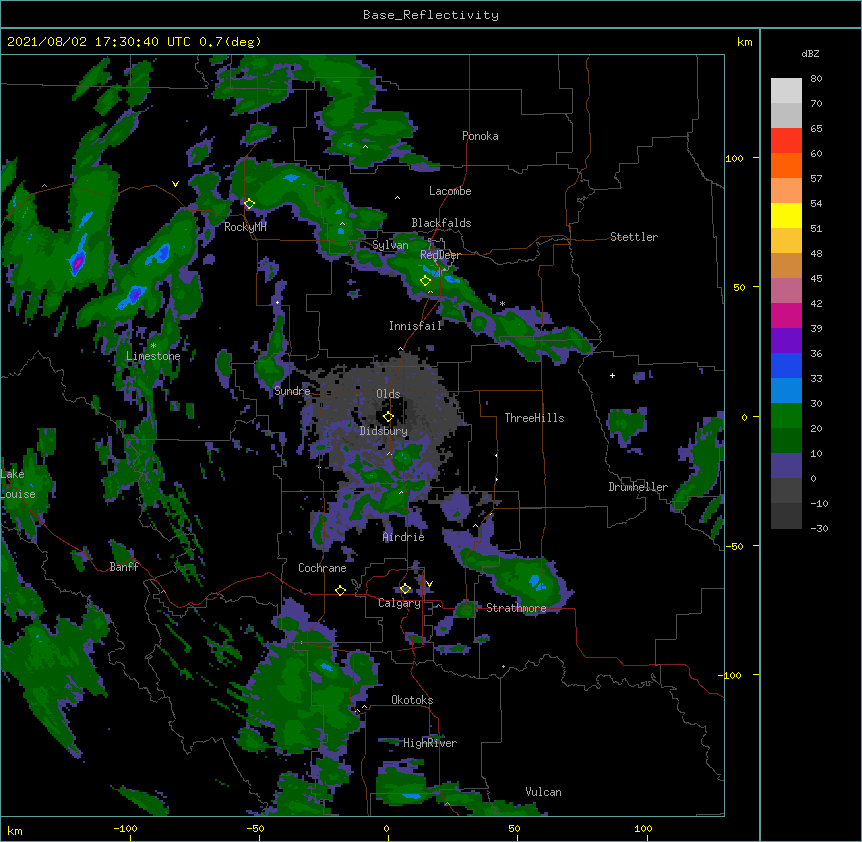
Task: Click the Airdrie city label
Action: [403, 537]
